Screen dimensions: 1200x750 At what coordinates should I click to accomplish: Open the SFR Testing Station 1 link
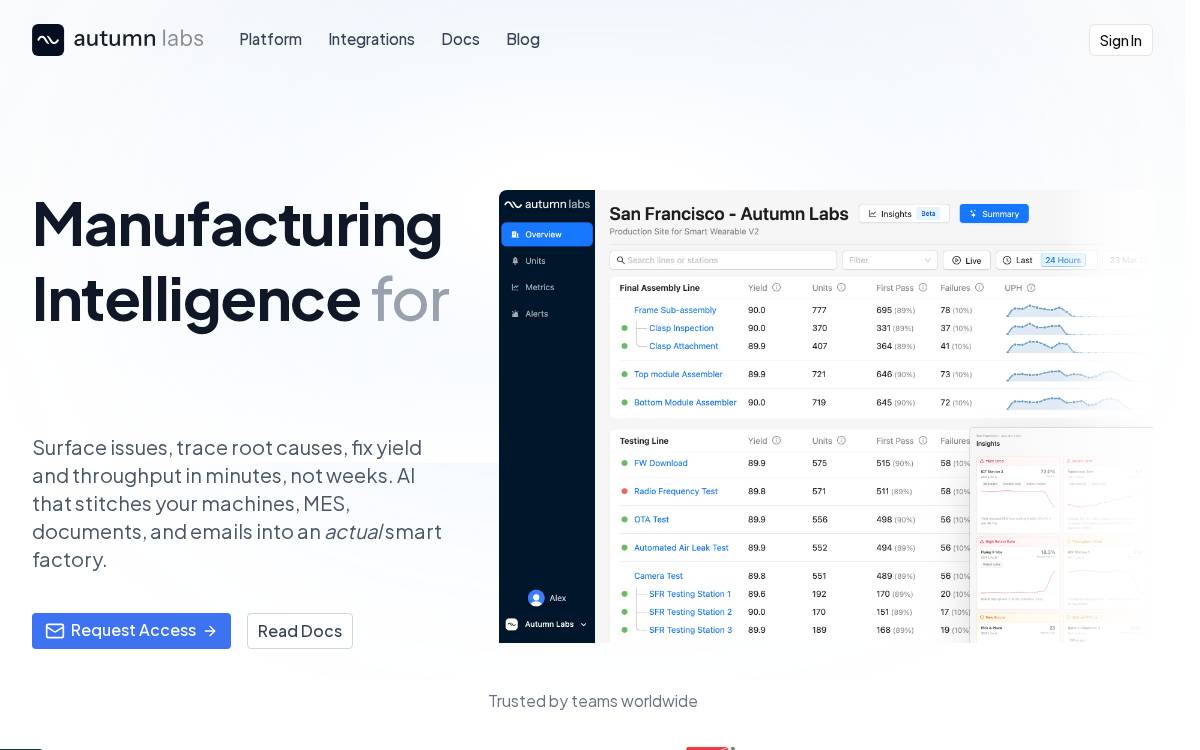(690, 594)
